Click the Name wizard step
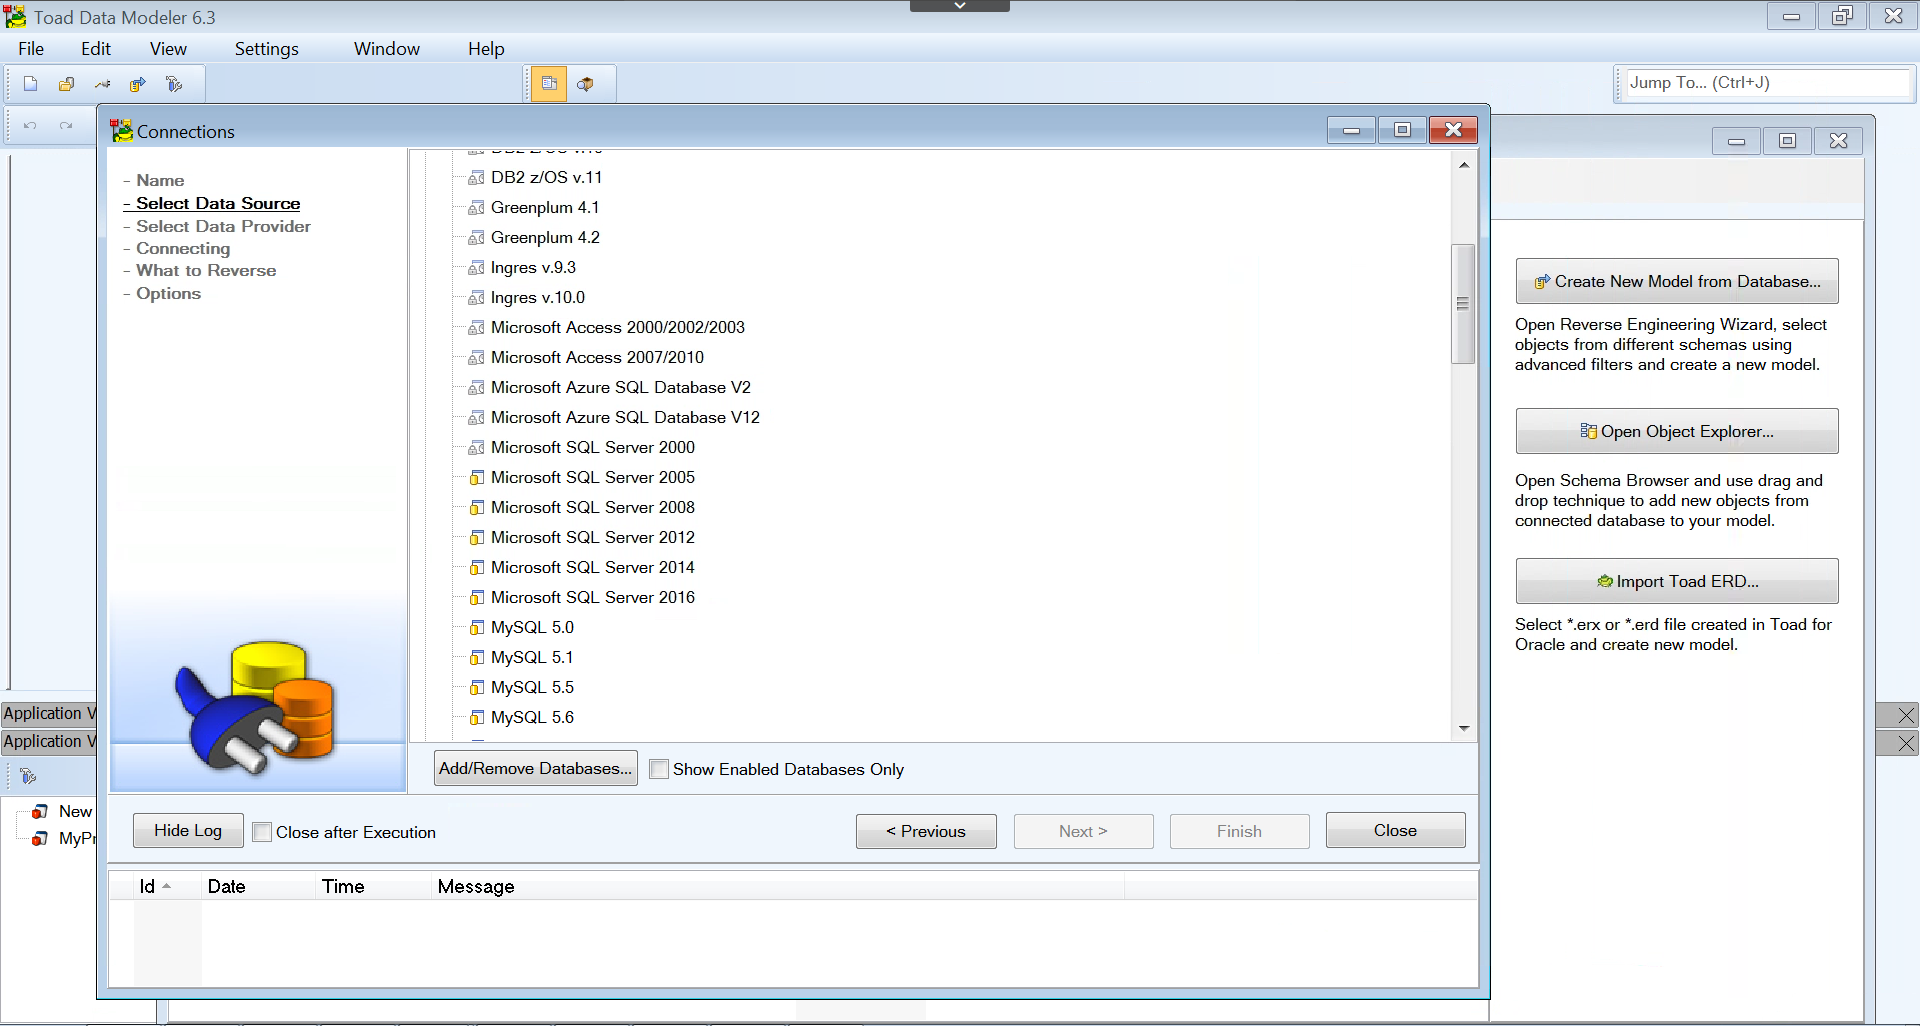This screenshot has height=1026, width=1920. pyautogui.click(x=160, y=181)
